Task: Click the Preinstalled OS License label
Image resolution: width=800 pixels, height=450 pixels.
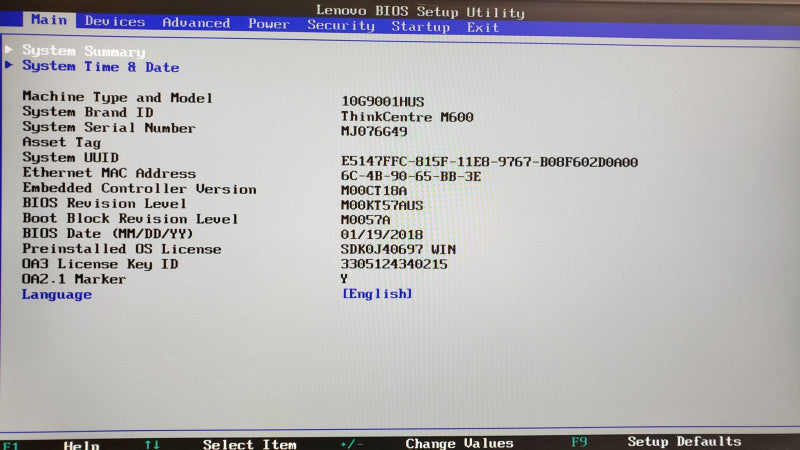Action: tap(121, 248)
